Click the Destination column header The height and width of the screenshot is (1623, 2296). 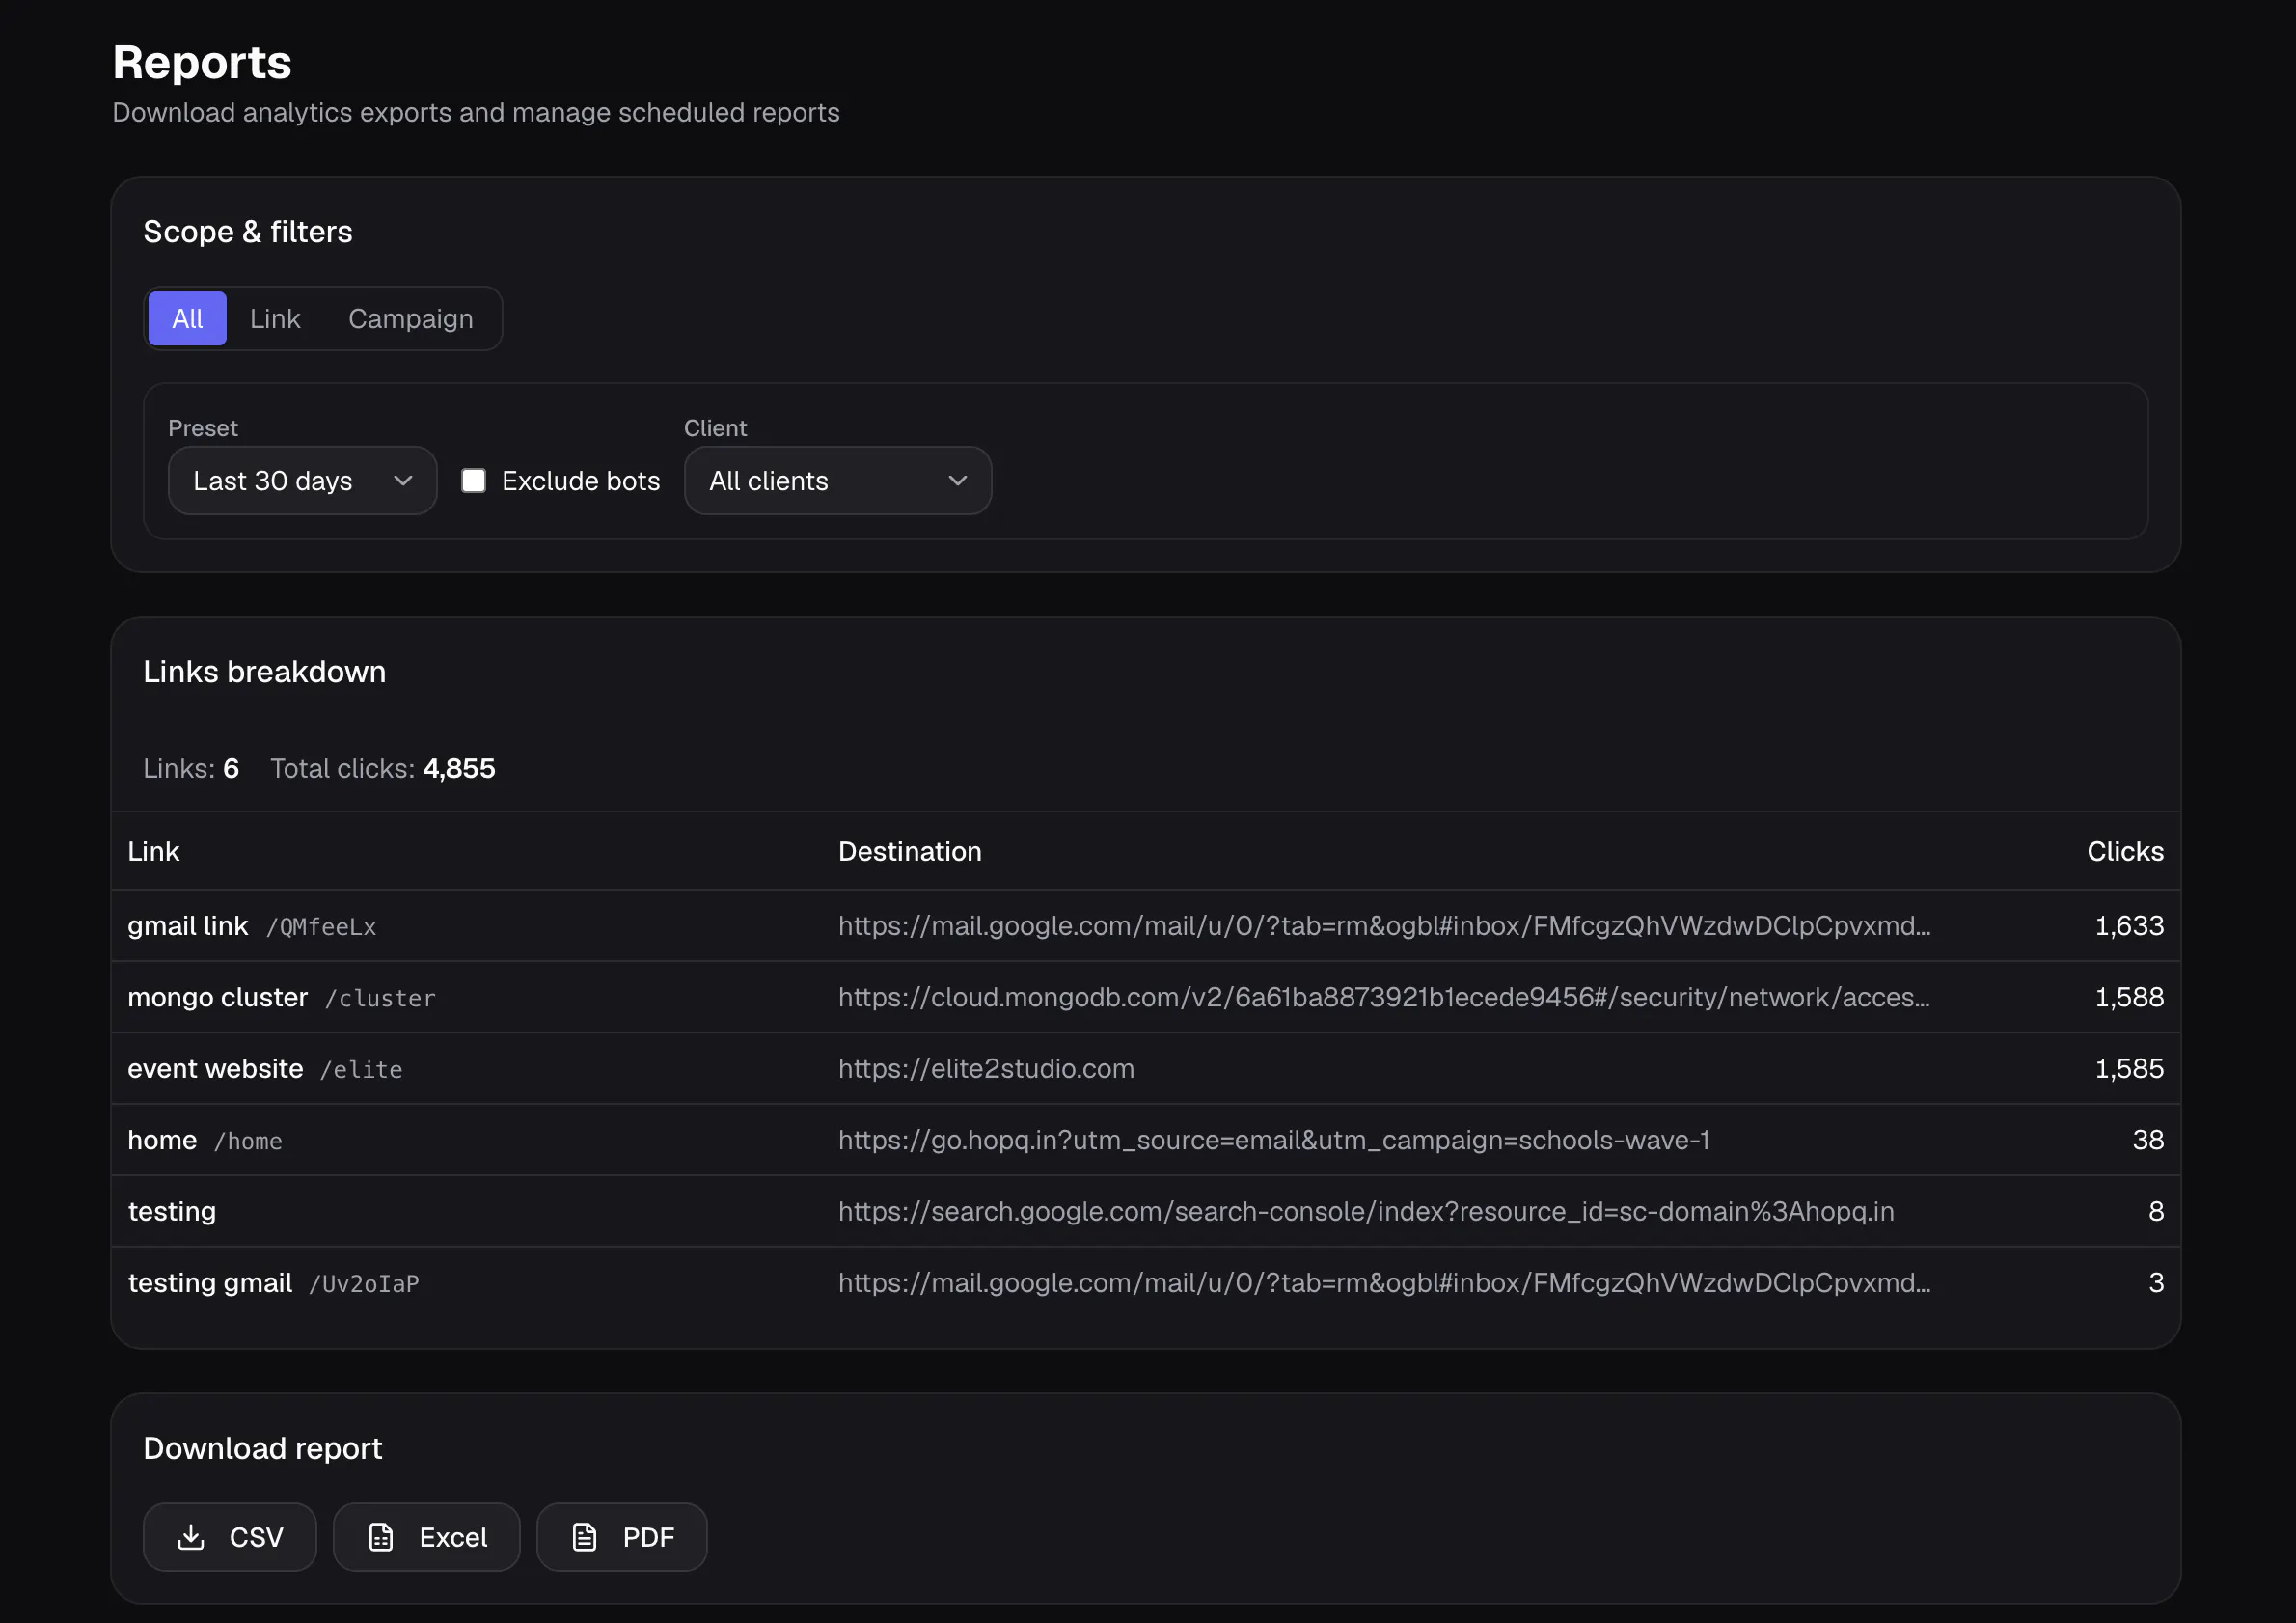[x=910, y=852]
